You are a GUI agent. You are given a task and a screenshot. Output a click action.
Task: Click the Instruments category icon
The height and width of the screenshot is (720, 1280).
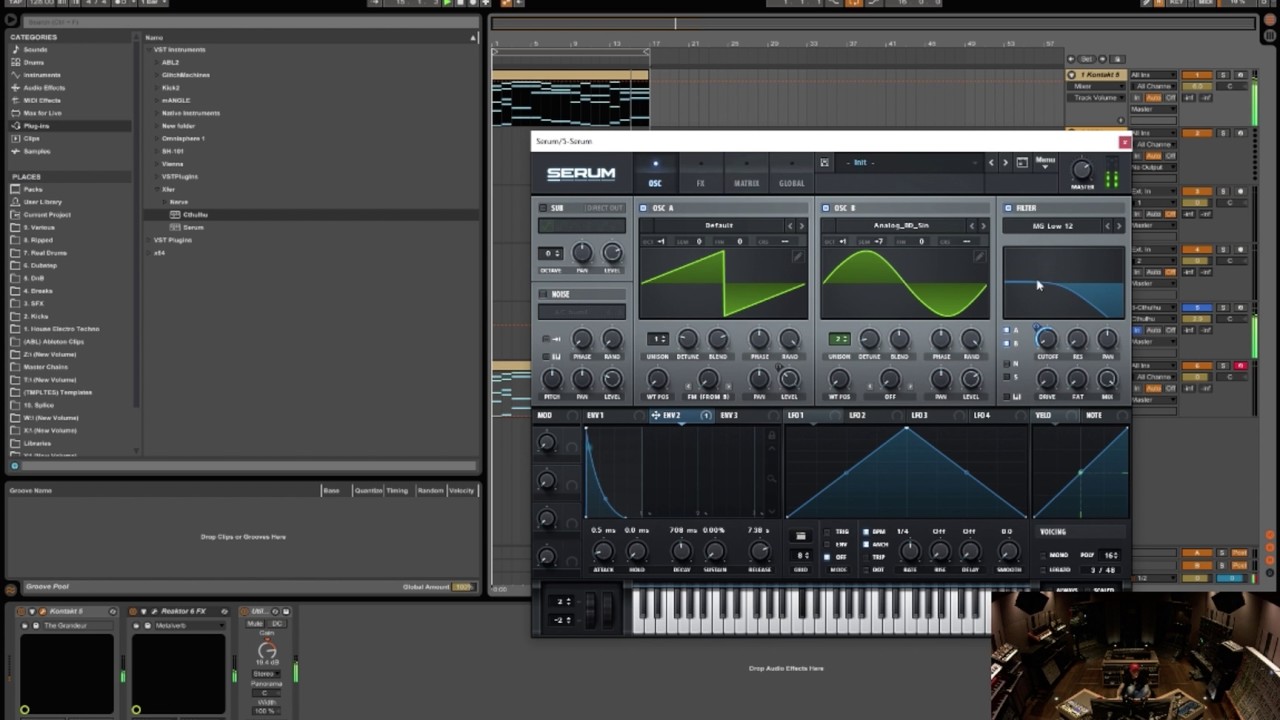15,75
